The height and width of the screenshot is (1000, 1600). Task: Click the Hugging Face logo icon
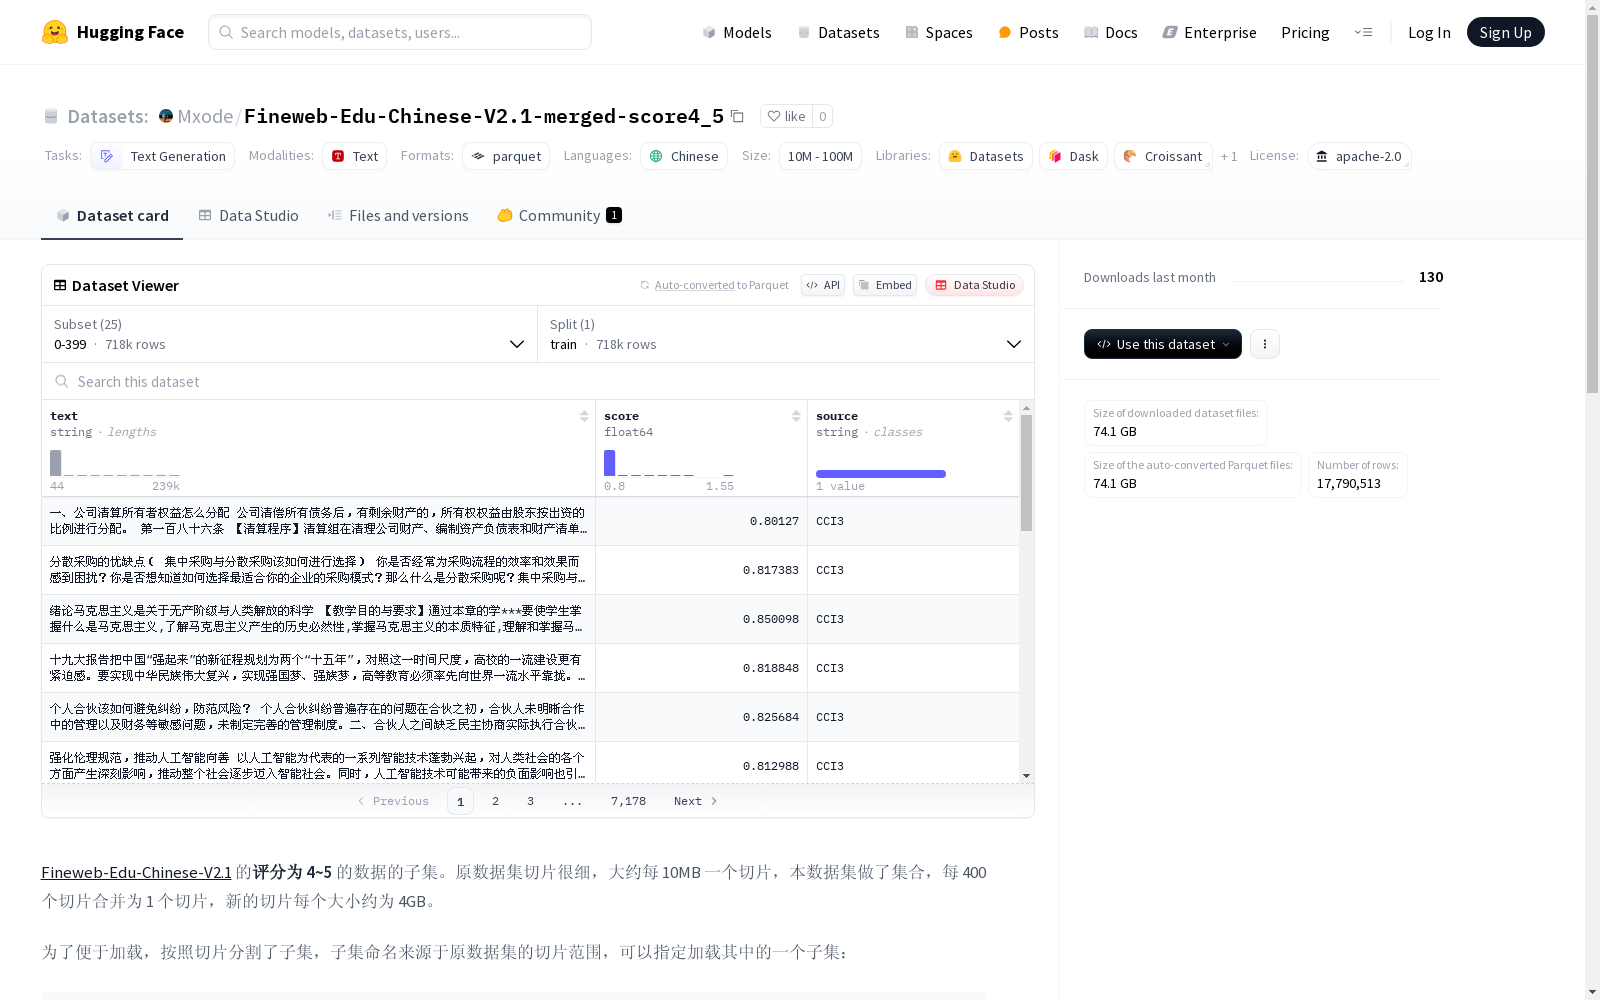point(55,32)
